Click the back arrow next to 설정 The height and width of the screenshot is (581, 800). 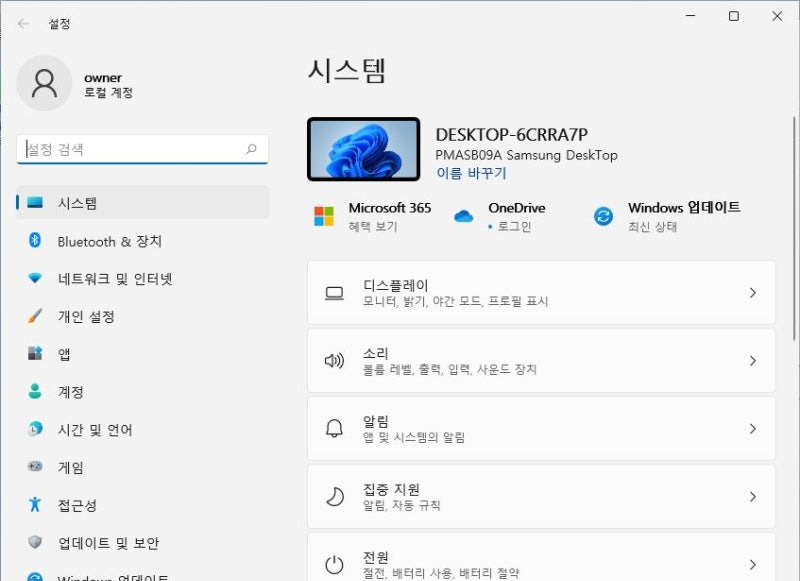[x=23, y=23]
